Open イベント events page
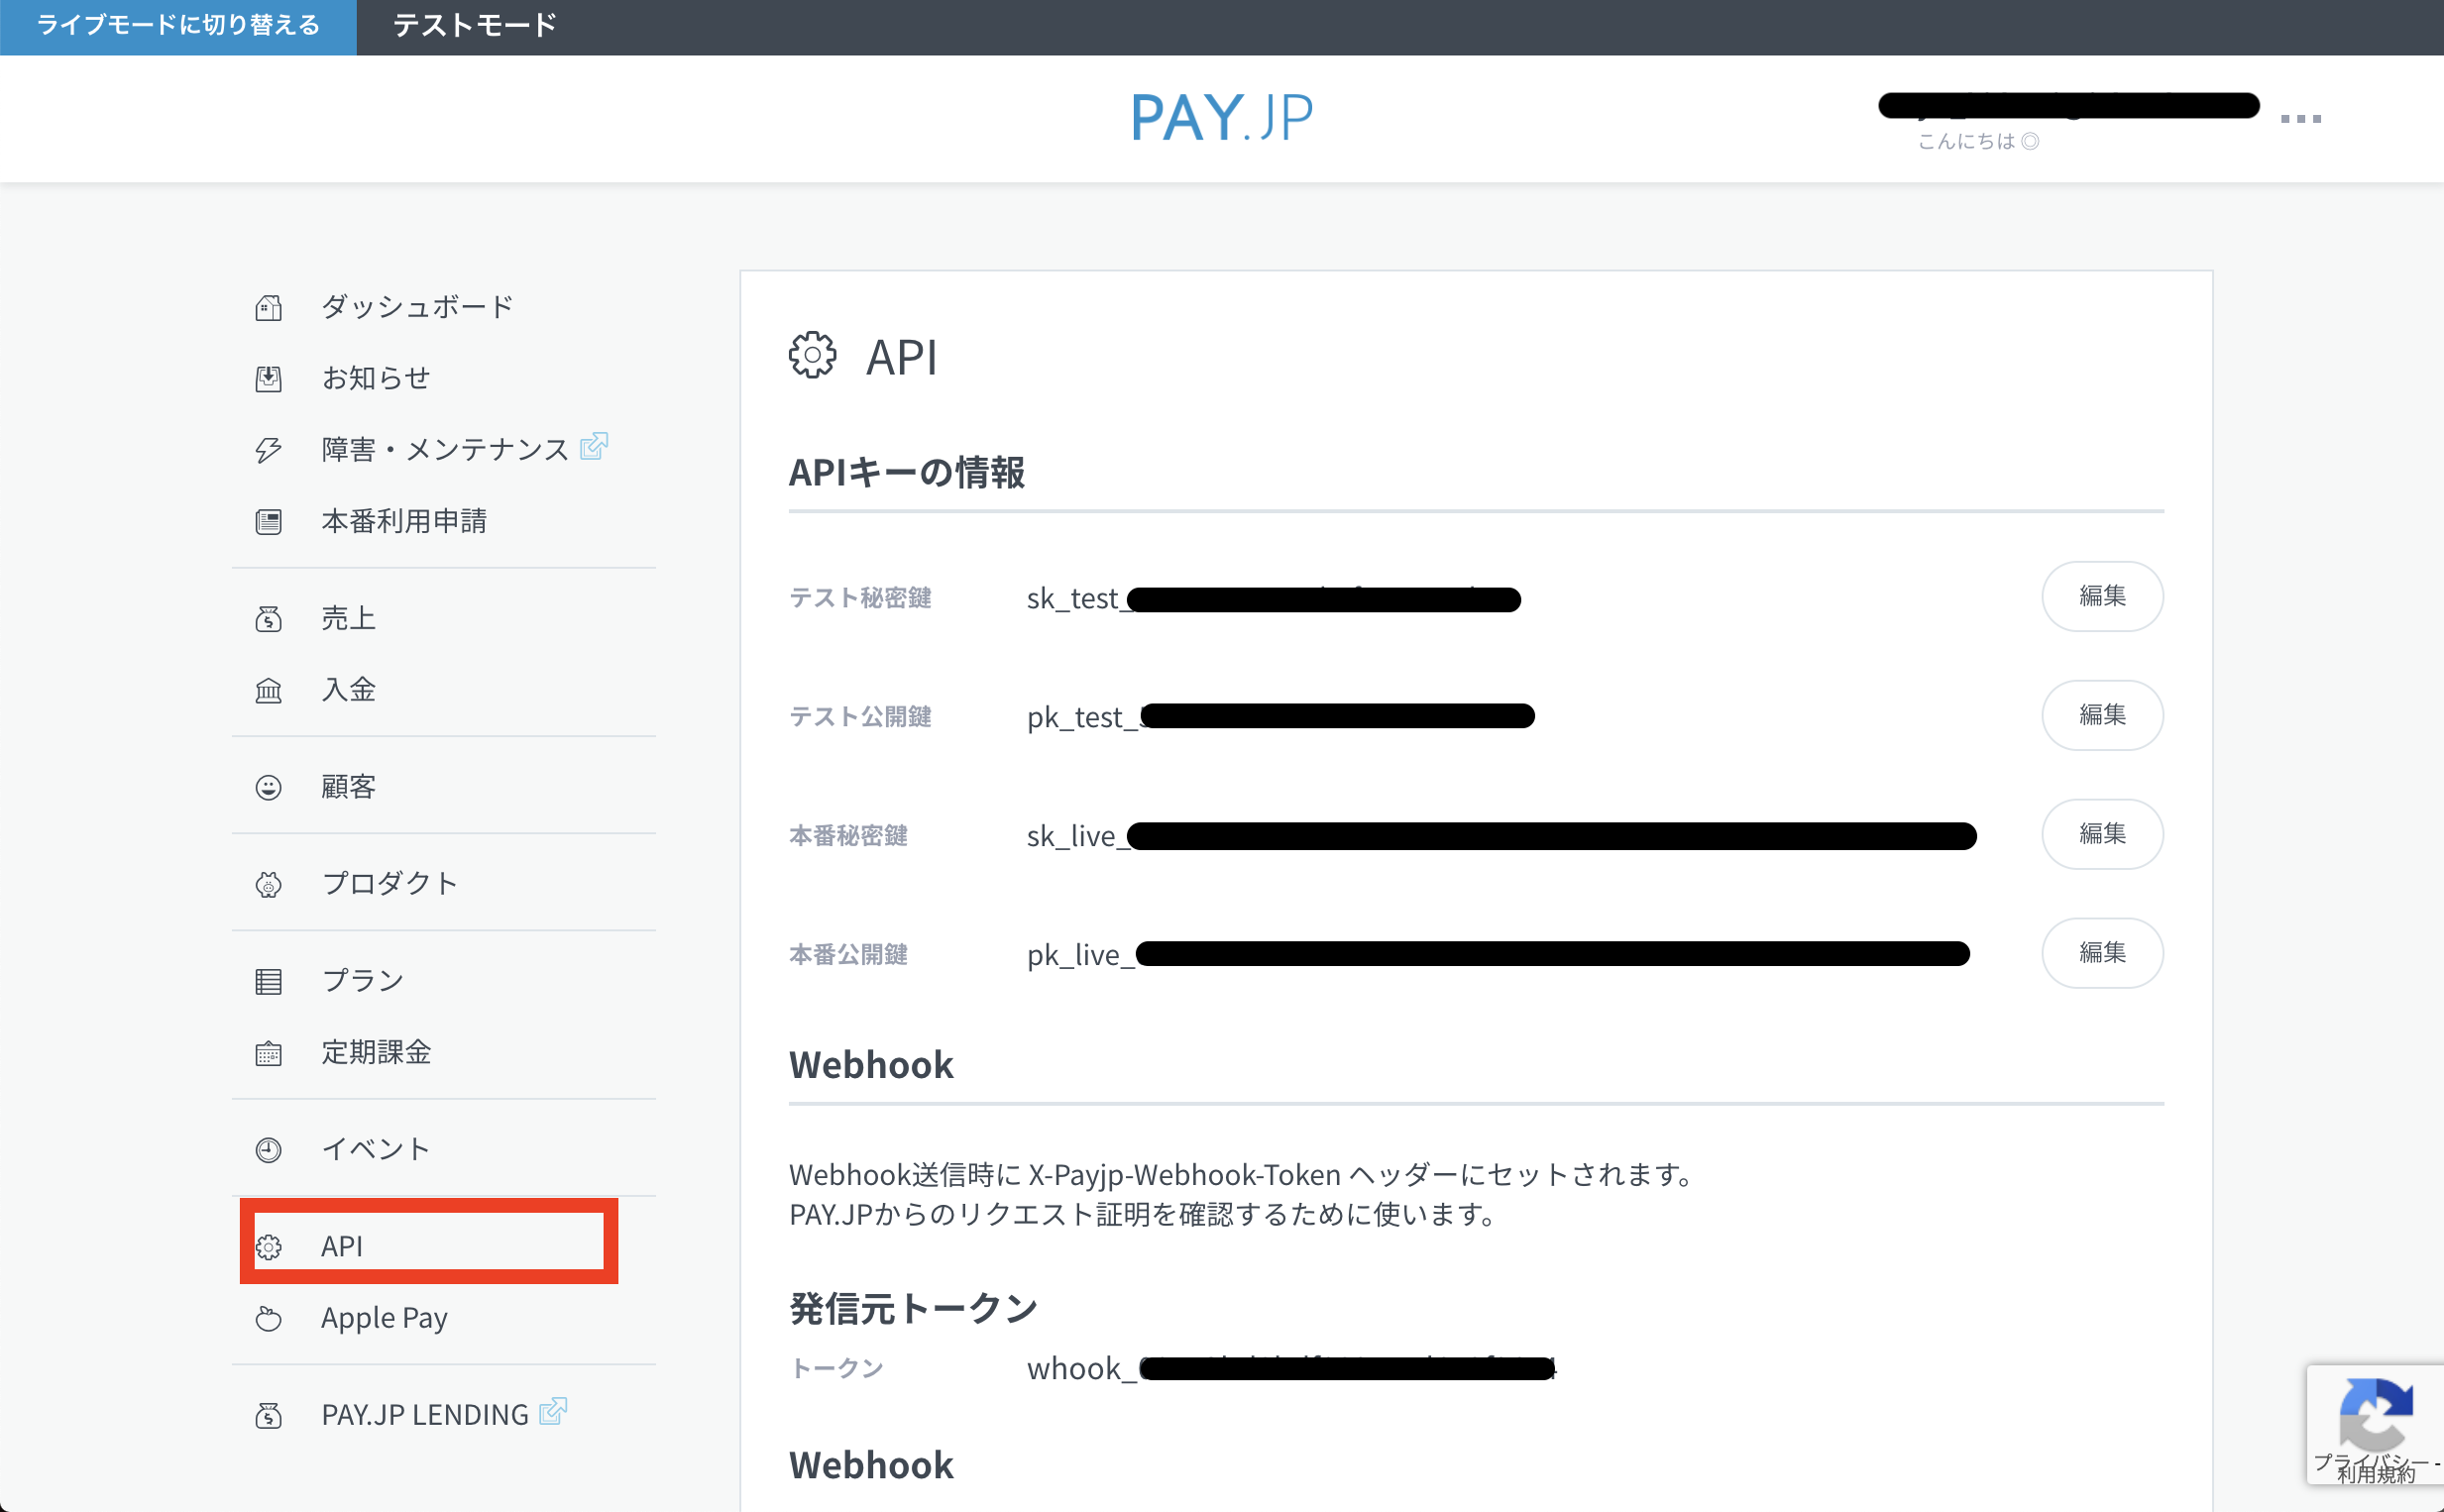This screenshot has width=2444, height=1512. [x=376, y=1149]
